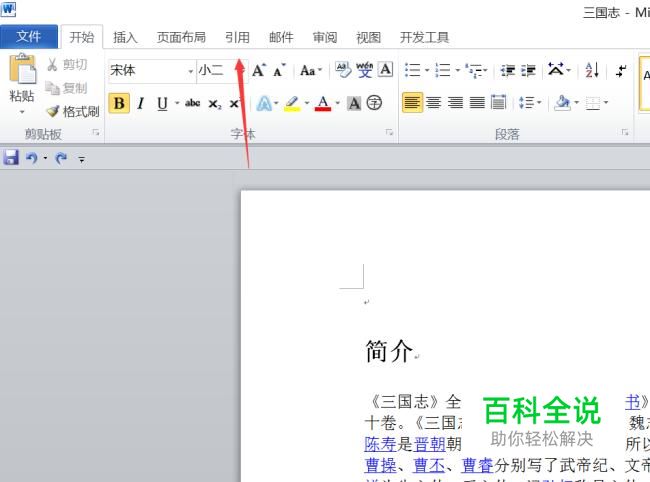Toggle show paragraph marks
The image size is (650, 482).
click(x=621, y=70)
